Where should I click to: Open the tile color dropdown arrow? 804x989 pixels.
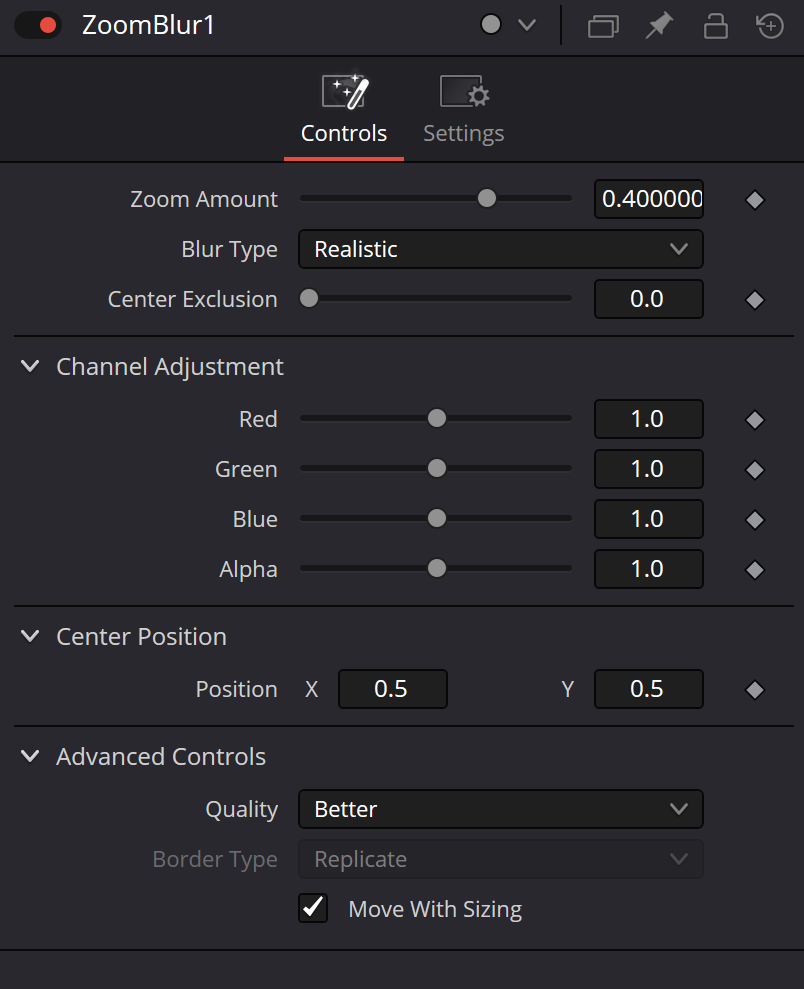pyautogui.click(x=527, y=25)
